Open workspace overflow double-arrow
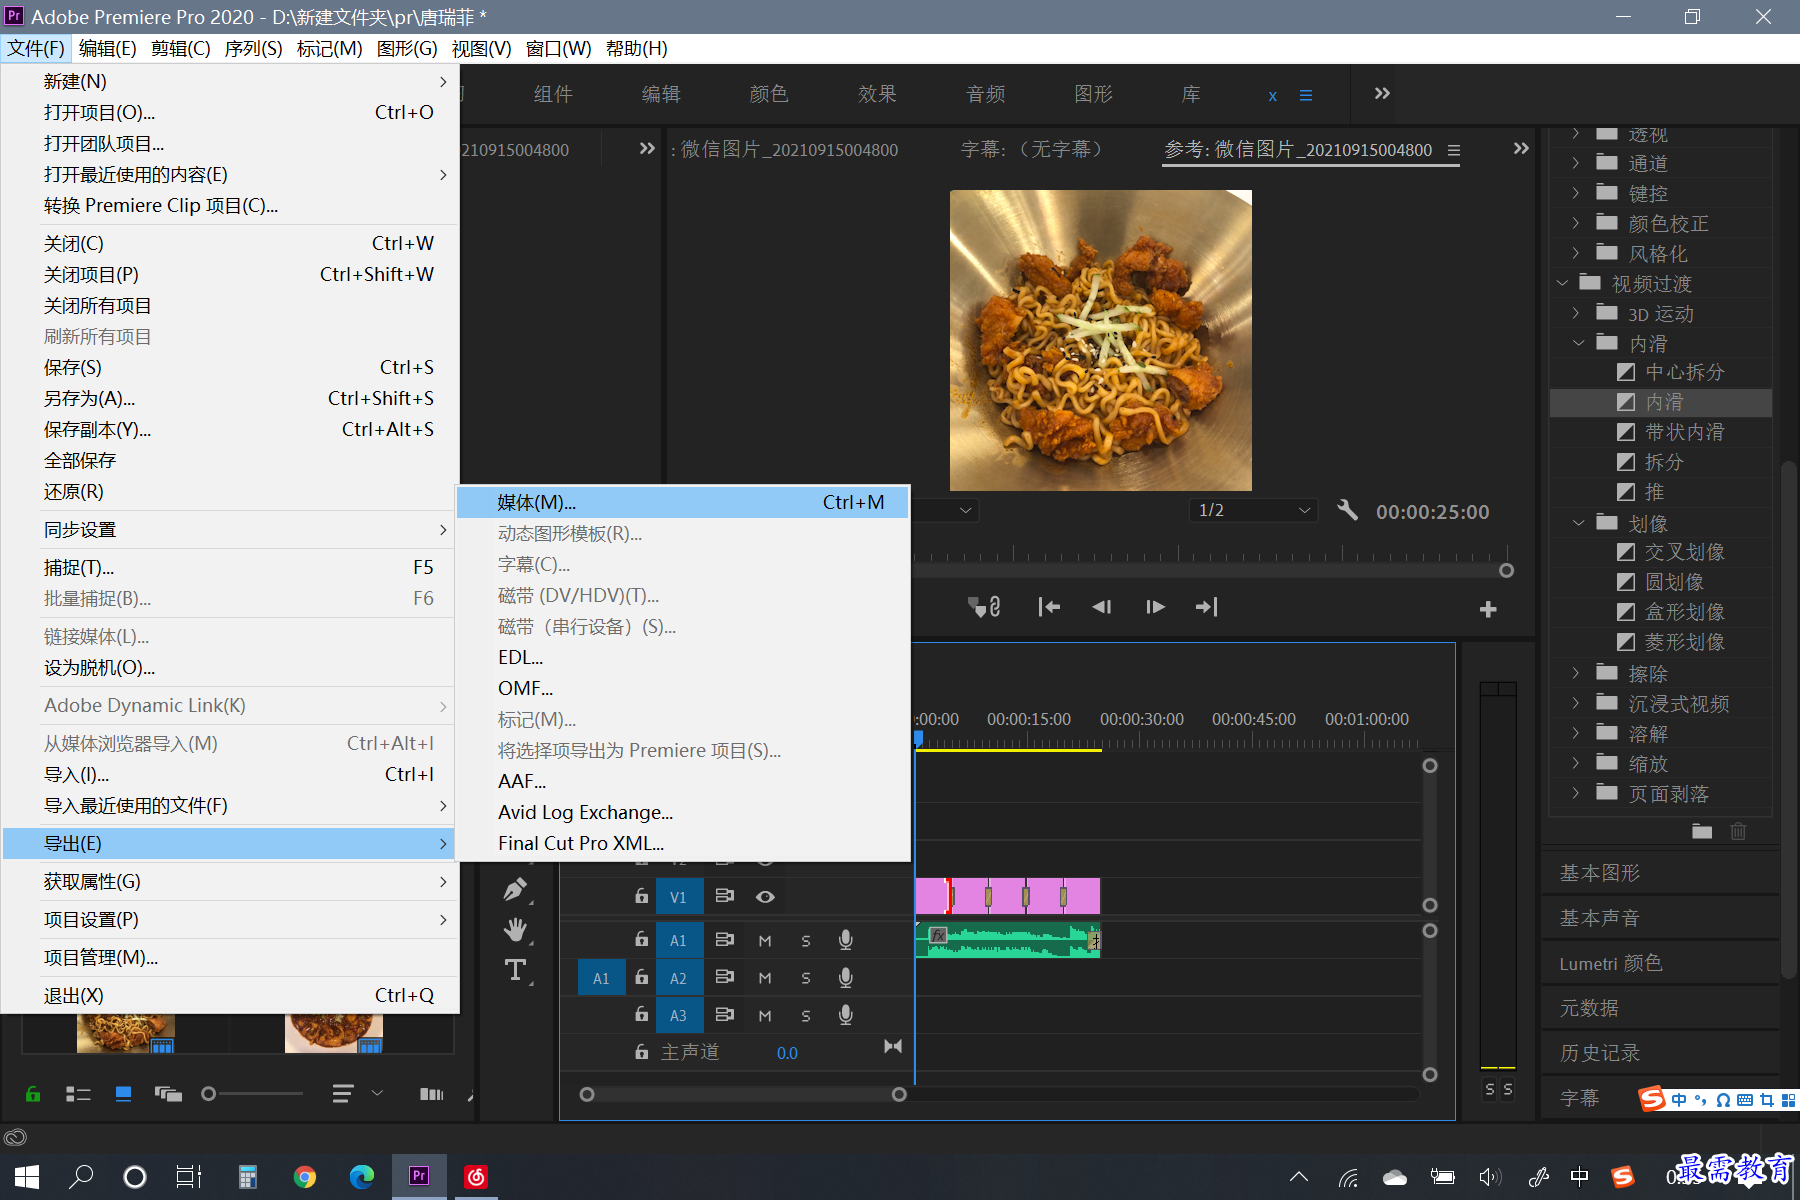This screenshot has width=1800, height=1200. 1382,93
